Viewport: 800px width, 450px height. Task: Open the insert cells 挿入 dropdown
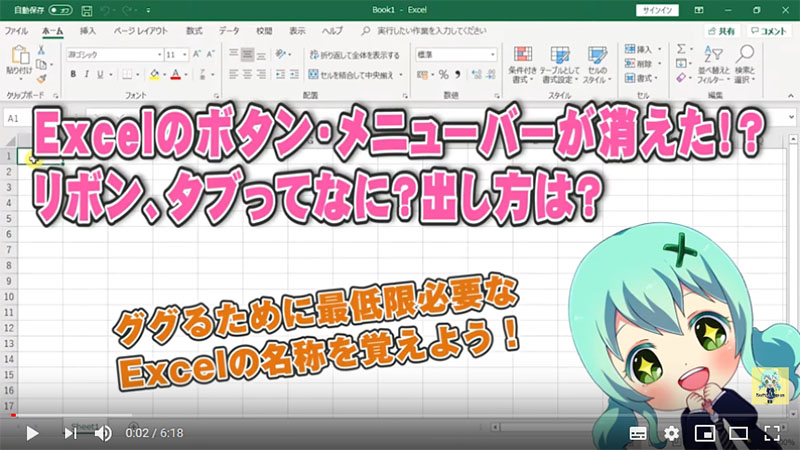(643, 49)
